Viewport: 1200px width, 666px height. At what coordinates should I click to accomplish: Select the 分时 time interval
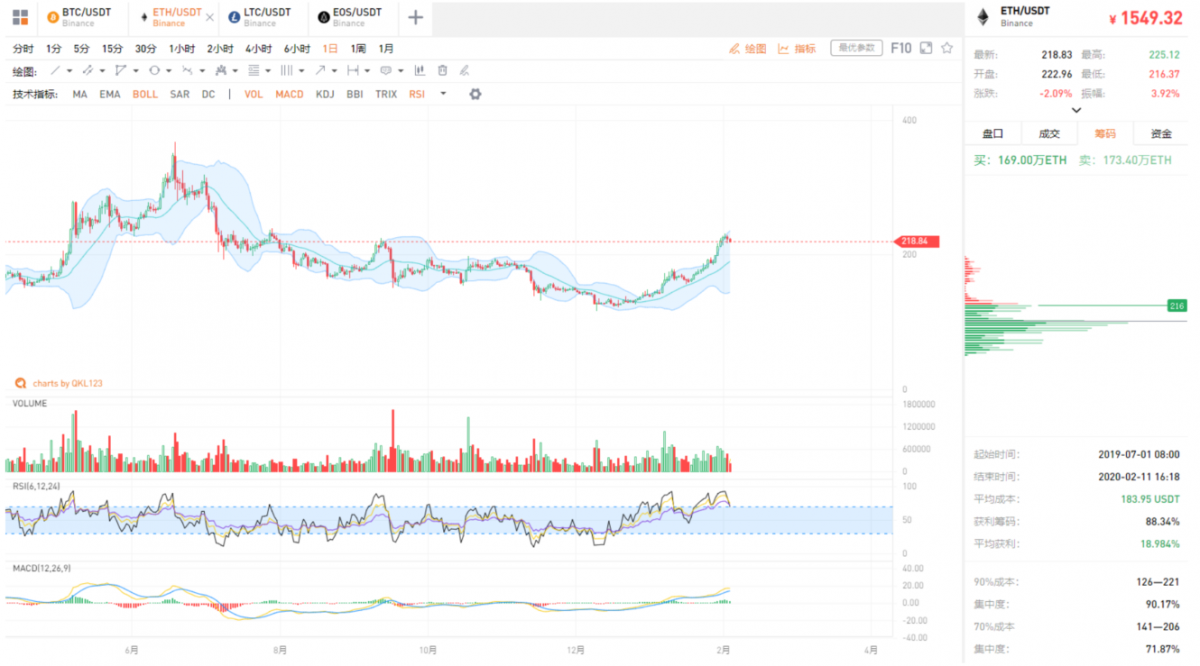tap(23, 48)
